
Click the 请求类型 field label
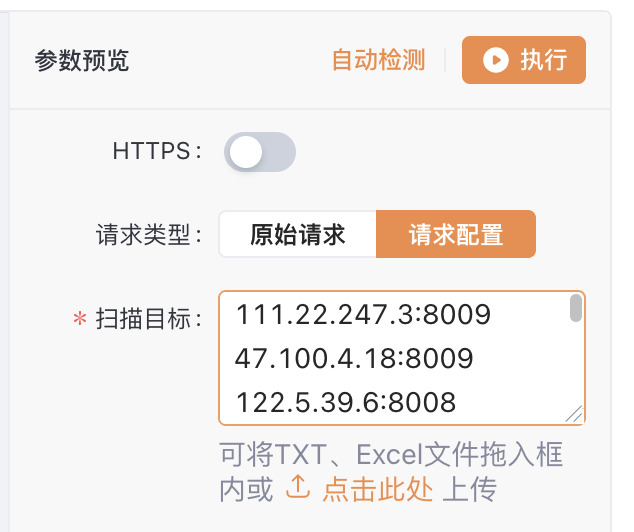coord(147,235)
